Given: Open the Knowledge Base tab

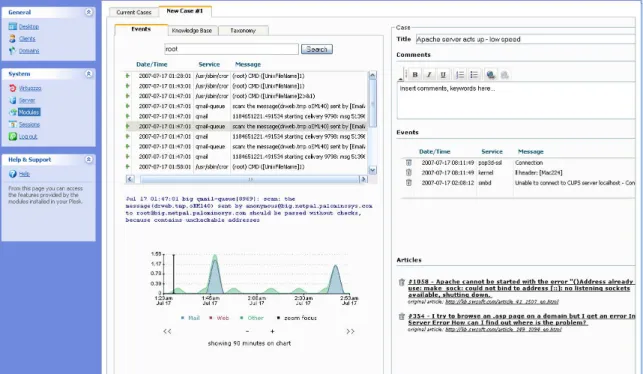Looking at the screenshot, I should (x=192, y=30).
